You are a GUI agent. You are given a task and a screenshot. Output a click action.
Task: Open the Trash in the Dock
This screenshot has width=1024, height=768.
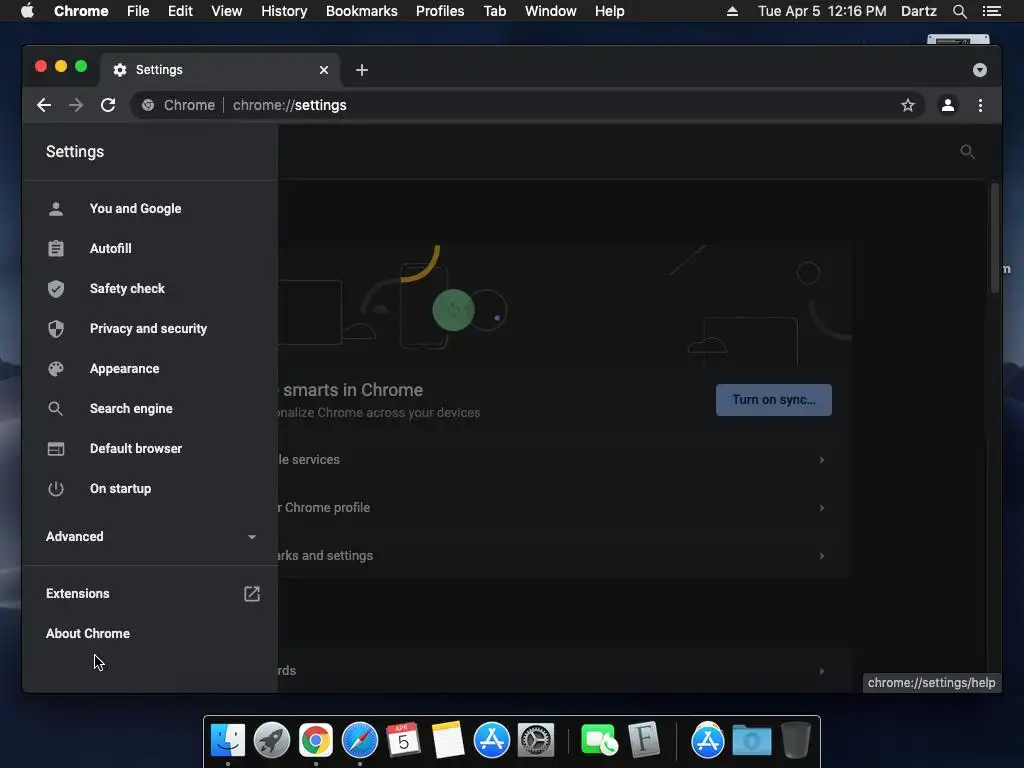click(795, 740)
